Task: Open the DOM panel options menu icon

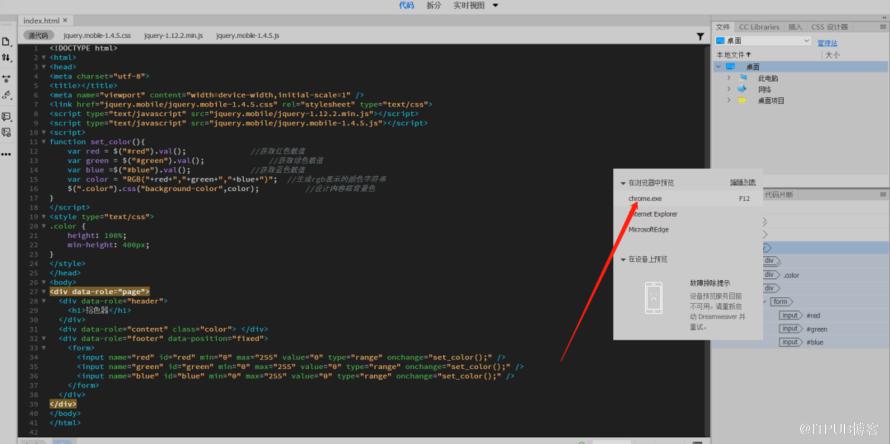Action: pyautogui.click(x=883, y=195)
